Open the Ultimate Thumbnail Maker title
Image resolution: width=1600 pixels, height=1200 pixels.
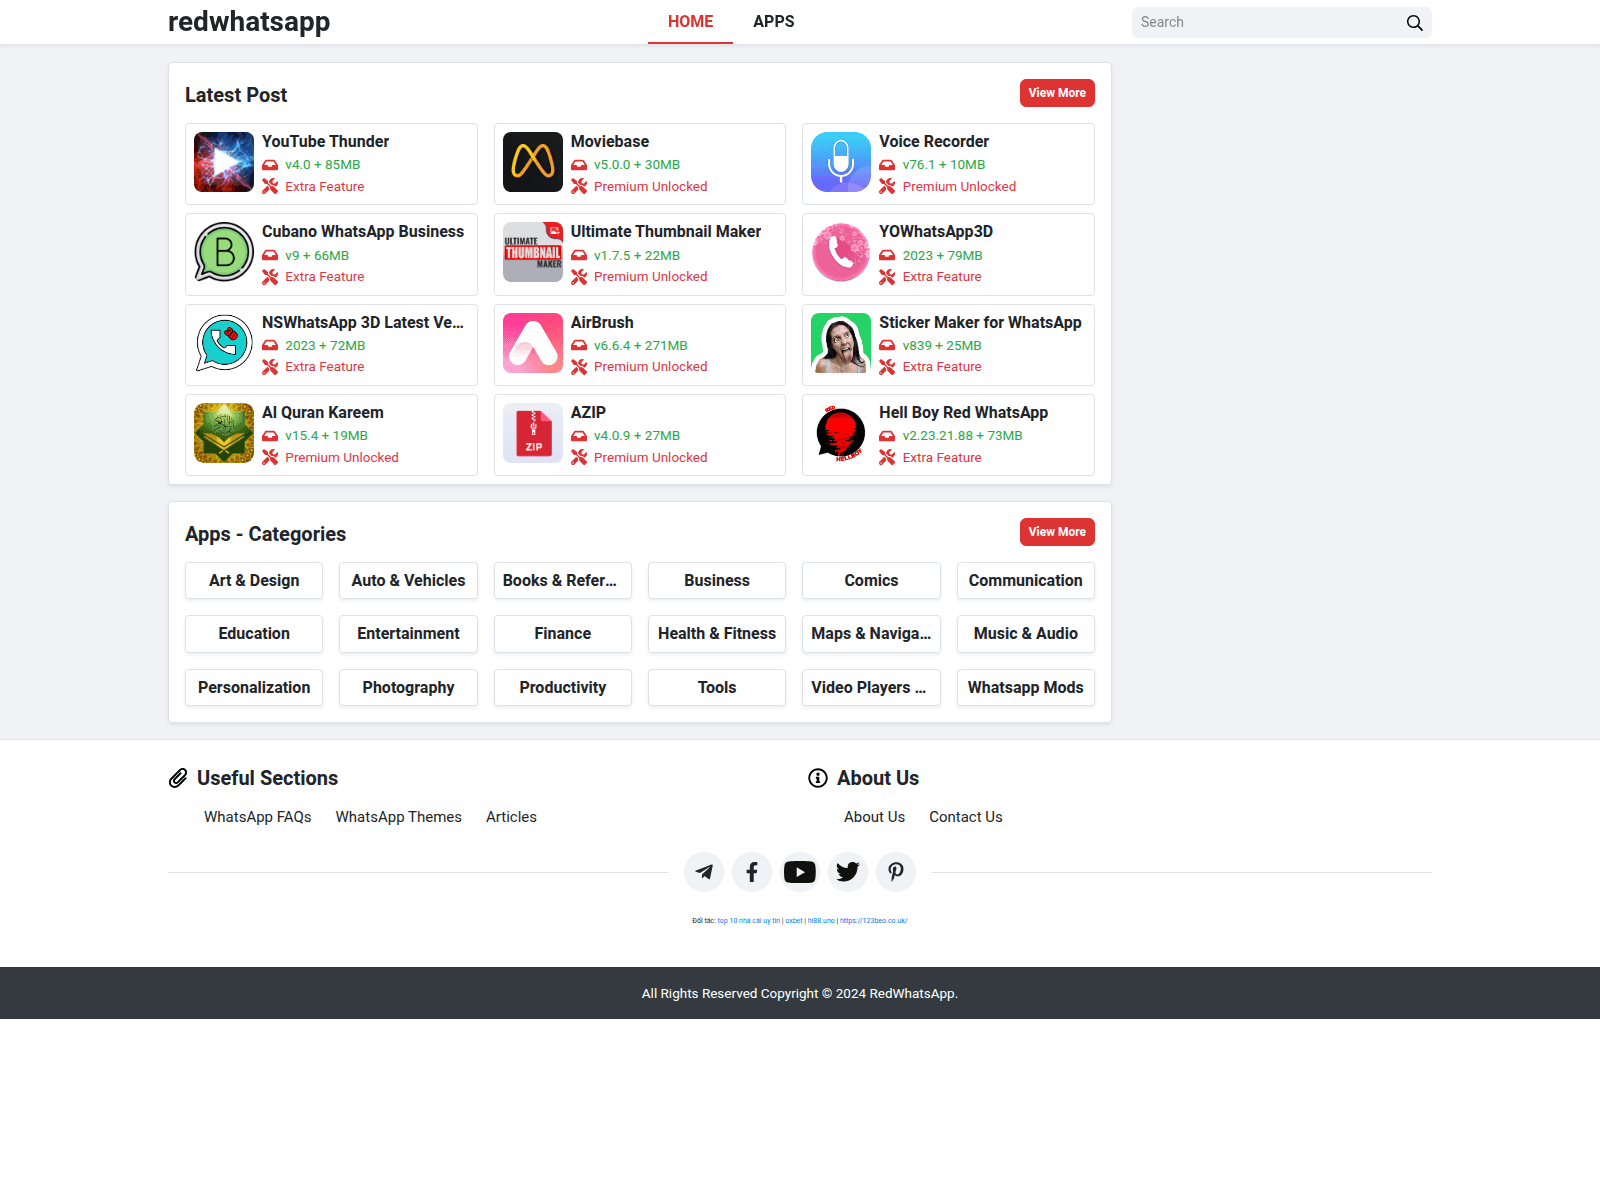click(666, 232)
